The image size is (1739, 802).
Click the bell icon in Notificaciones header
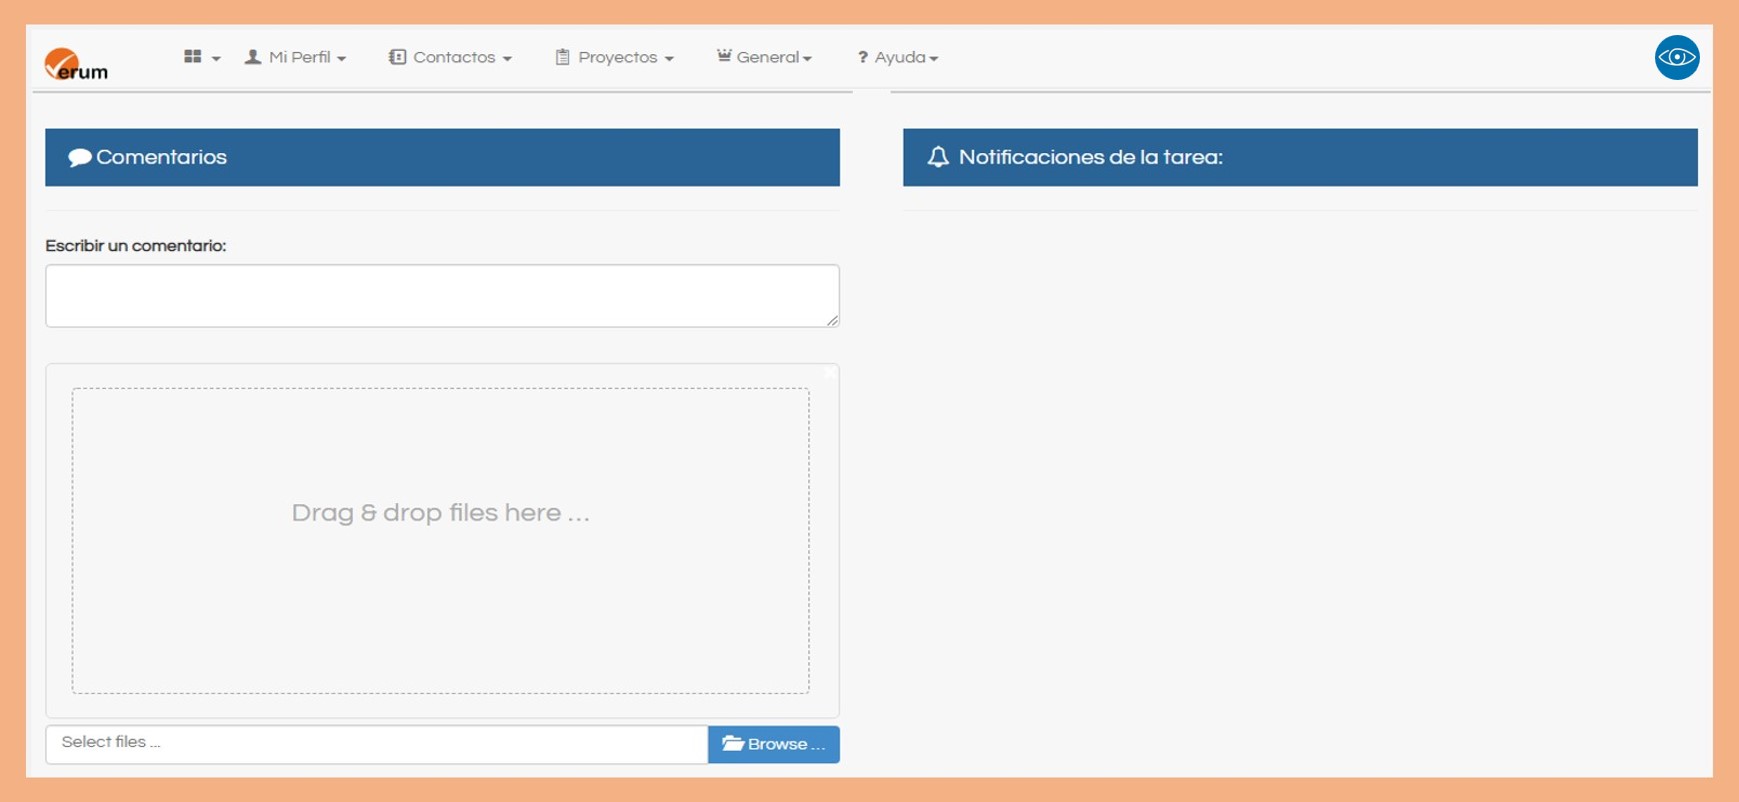coord(937,157)
